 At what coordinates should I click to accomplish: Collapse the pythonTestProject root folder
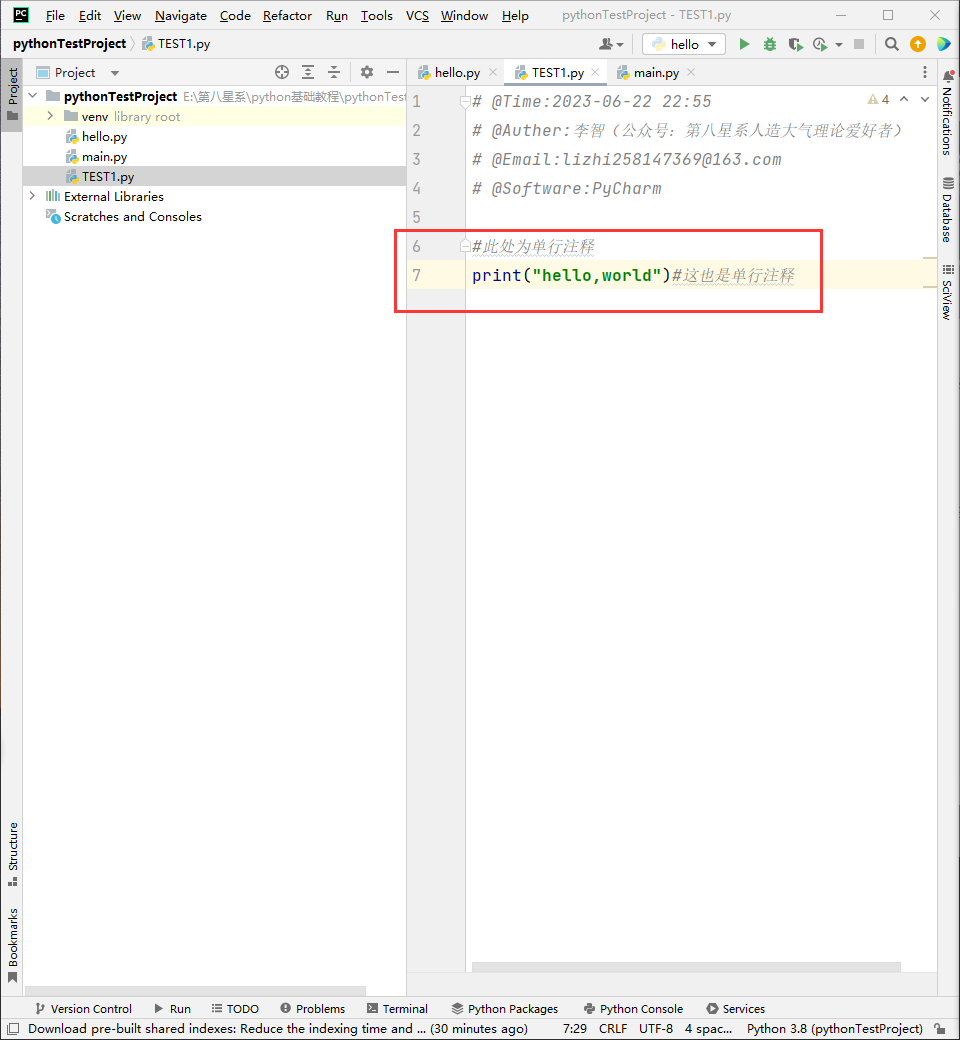33,96
